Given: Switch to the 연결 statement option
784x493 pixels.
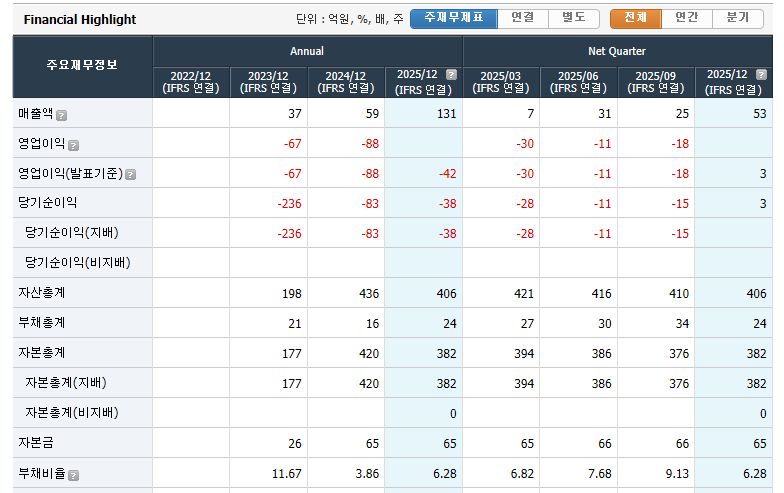Looking at the screenshot, I should (x=522, y=18).
